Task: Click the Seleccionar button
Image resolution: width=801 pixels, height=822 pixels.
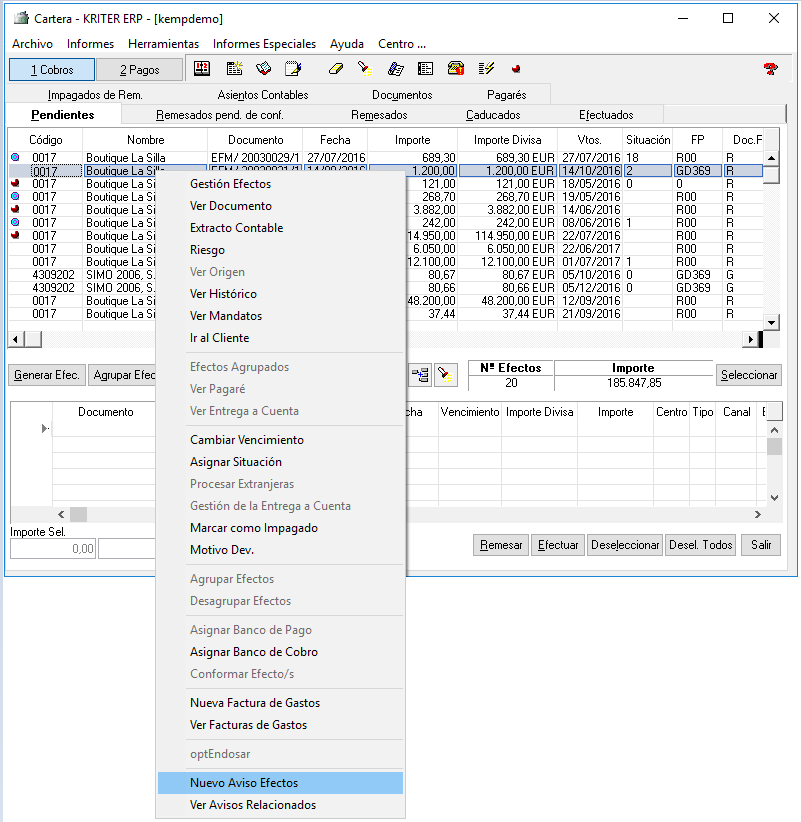Action: click(x=749, y=375)
